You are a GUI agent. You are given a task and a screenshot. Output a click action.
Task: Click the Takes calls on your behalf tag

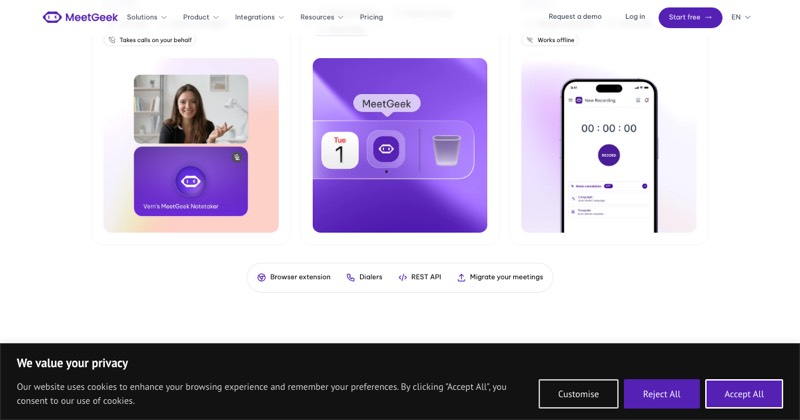click(x=150, y=40)
